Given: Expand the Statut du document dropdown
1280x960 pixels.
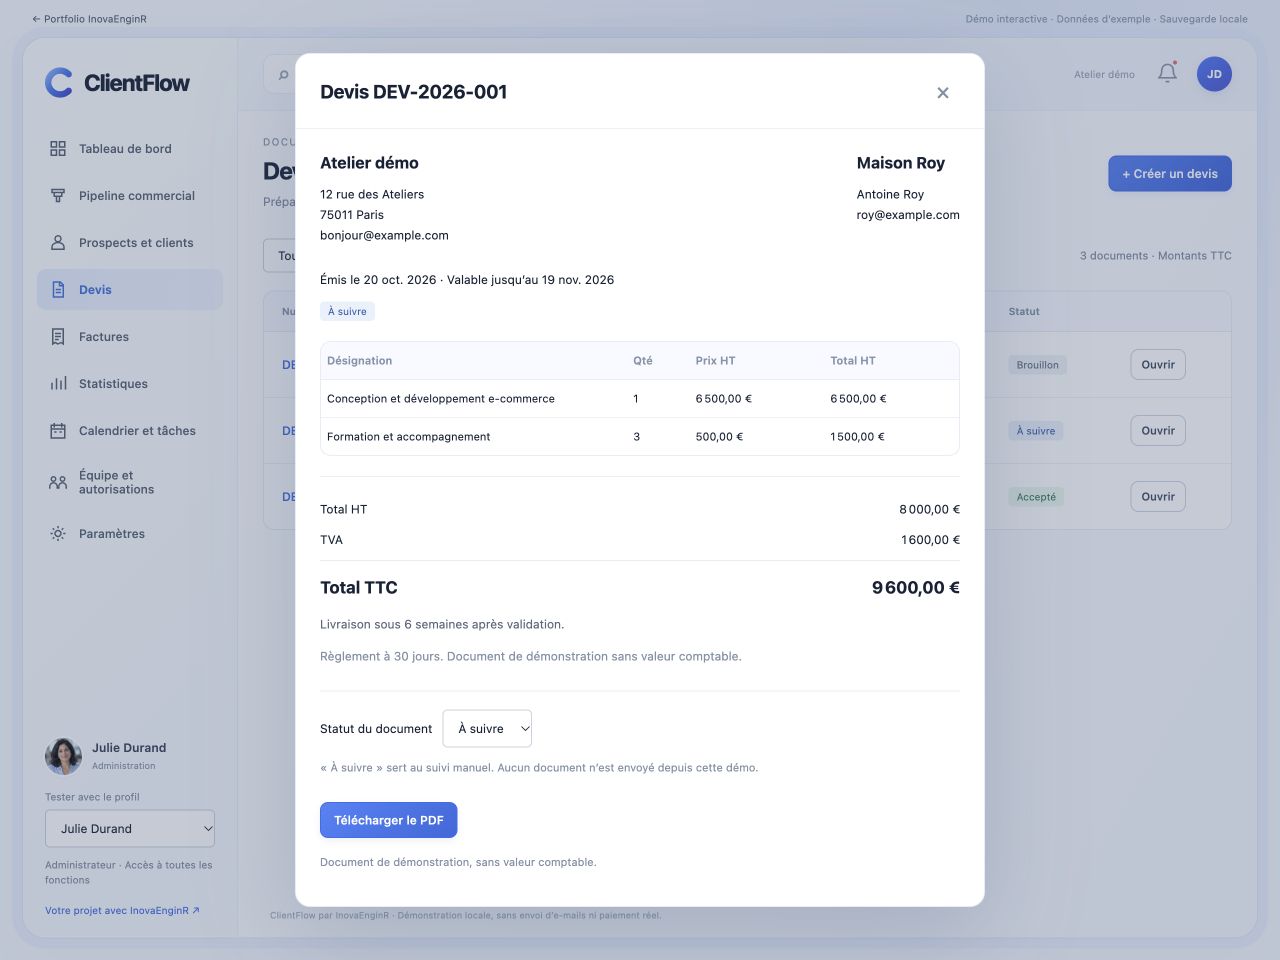Looking at the screenshot, I should 487,729.
